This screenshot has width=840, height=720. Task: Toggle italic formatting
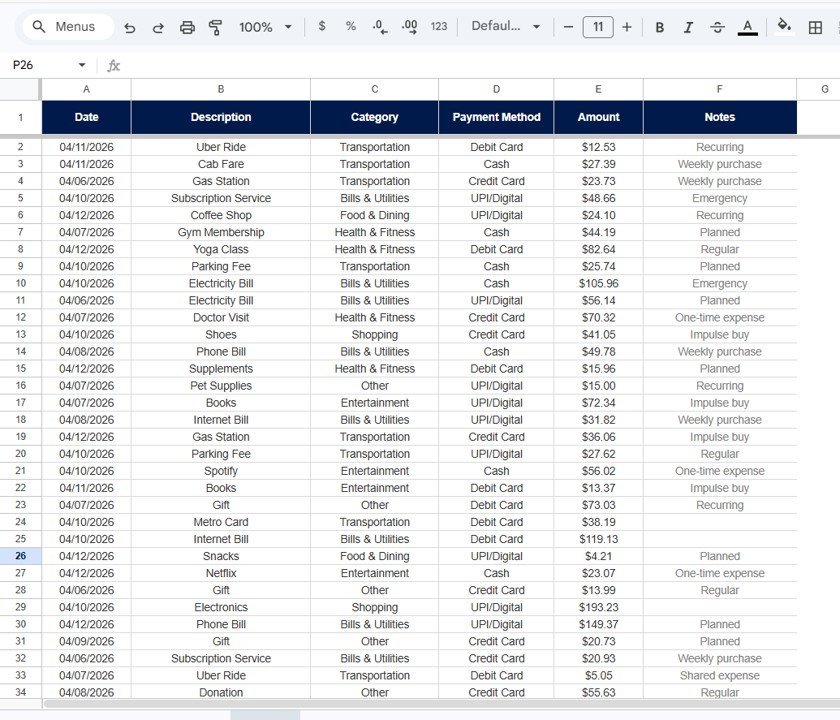coord(688,27)
